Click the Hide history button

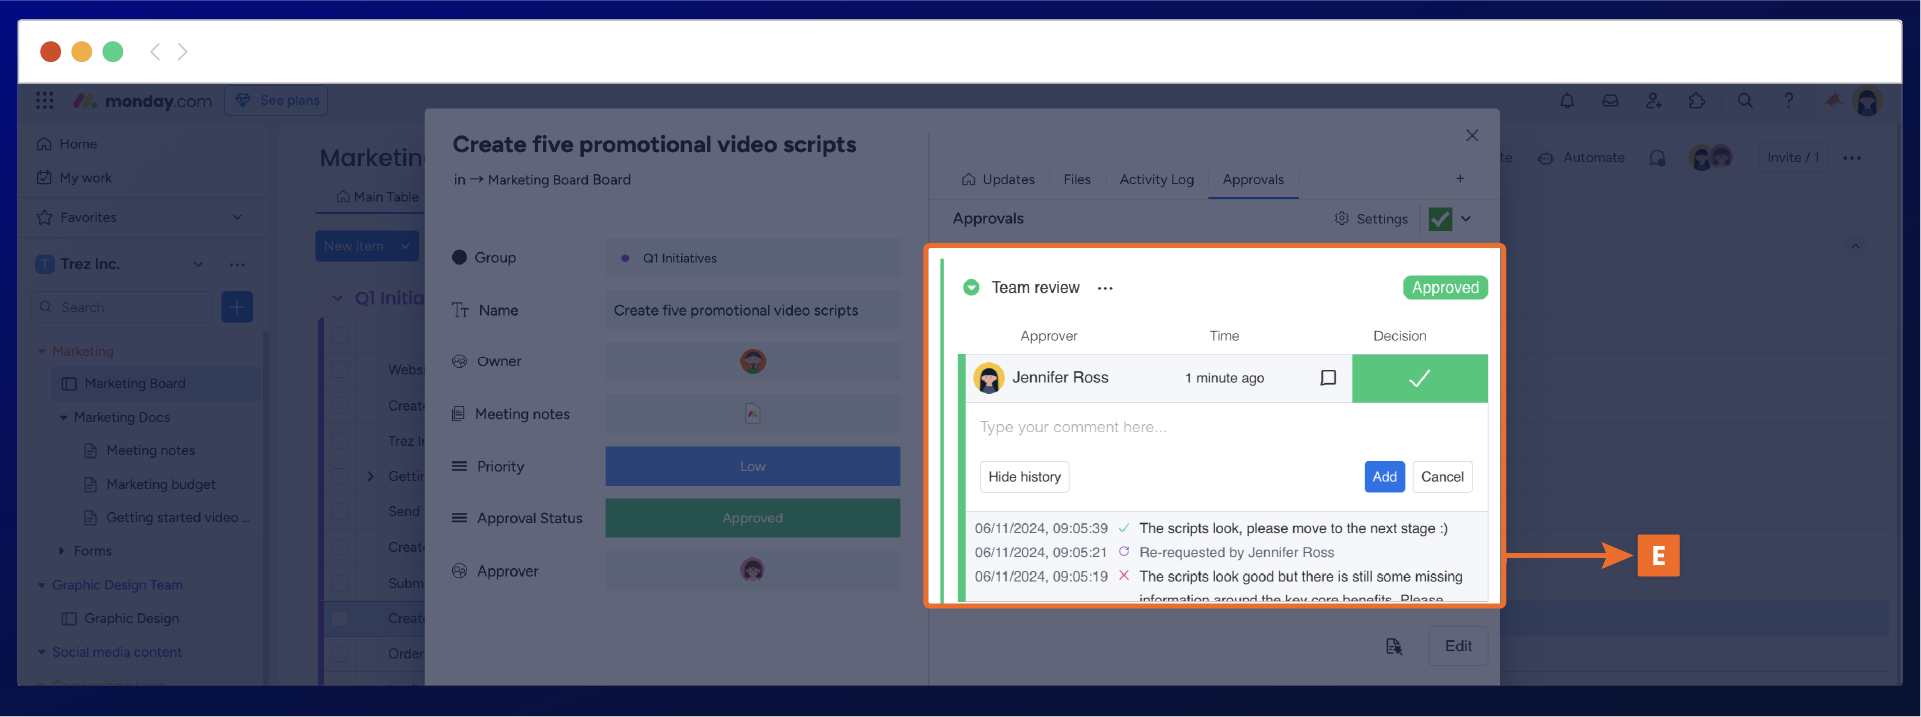[1024, 477]
